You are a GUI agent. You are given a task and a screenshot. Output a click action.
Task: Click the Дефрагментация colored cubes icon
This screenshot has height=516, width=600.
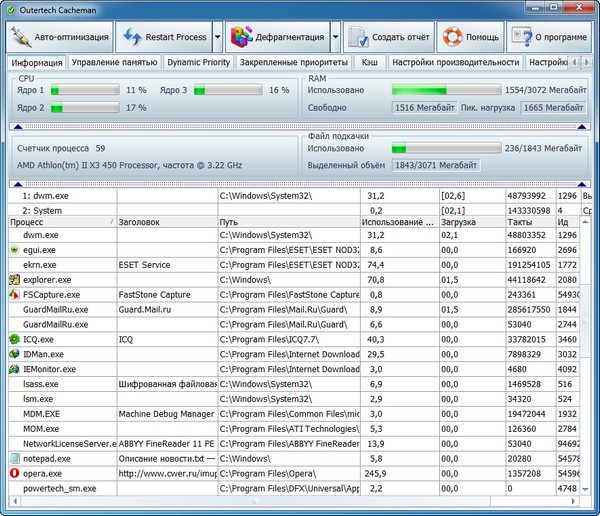tap(240, 38)
